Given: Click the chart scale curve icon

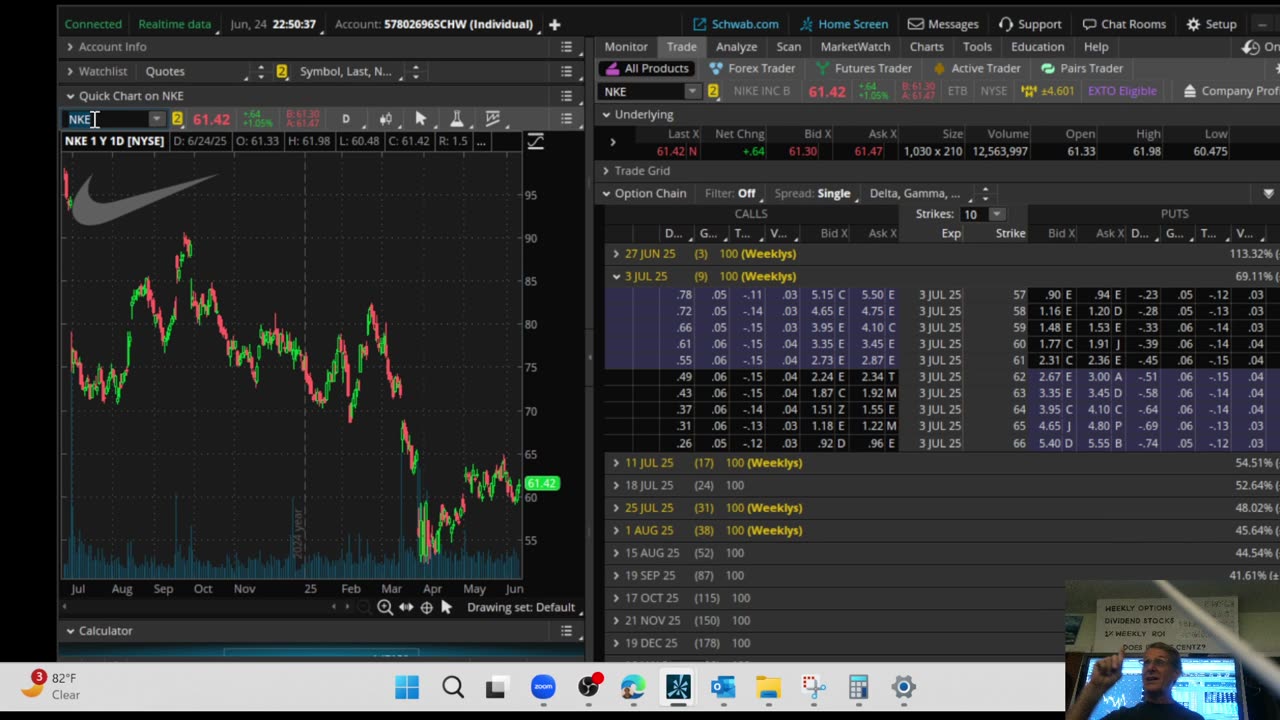Looking at the screenshot, I should click(x=535, y=141).
